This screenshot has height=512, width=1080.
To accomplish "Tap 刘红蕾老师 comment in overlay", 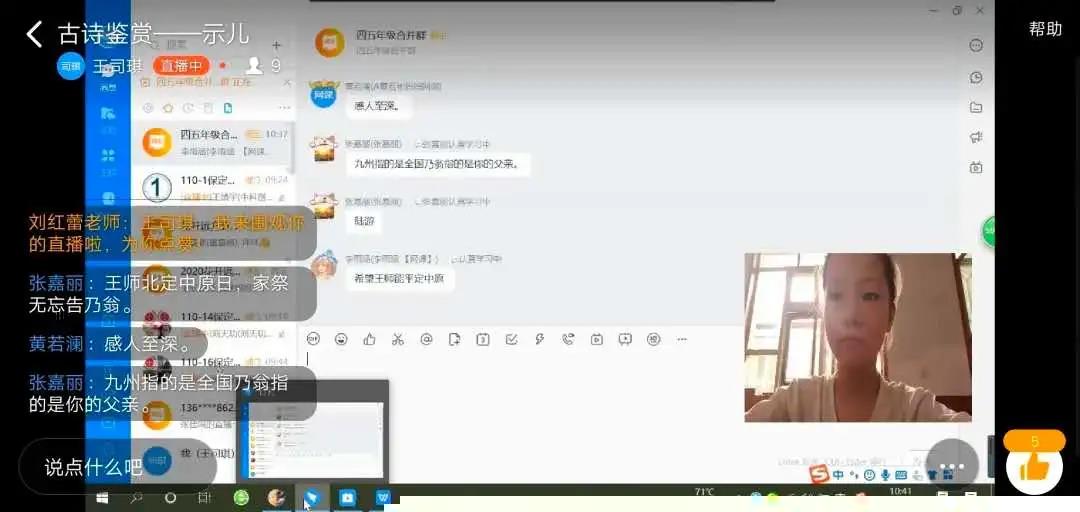I will coord(165,233).
